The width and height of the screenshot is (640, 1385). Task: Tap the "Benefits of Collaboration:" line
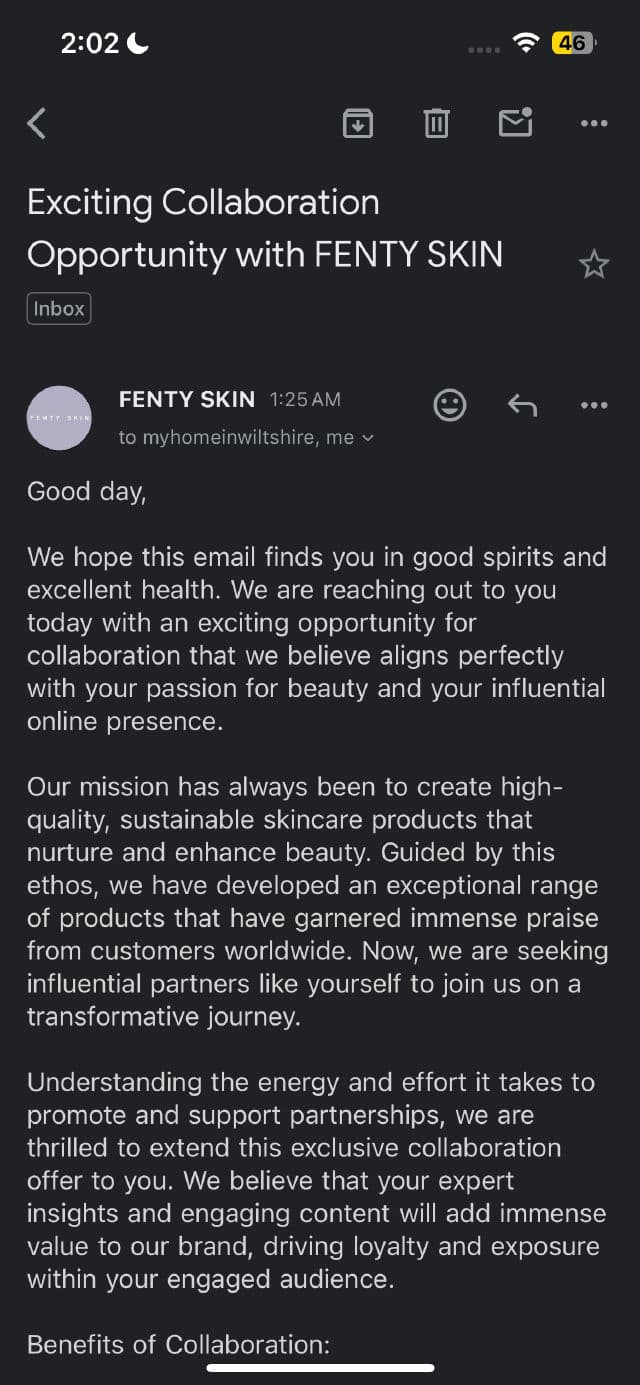(x=178, y=1345)
